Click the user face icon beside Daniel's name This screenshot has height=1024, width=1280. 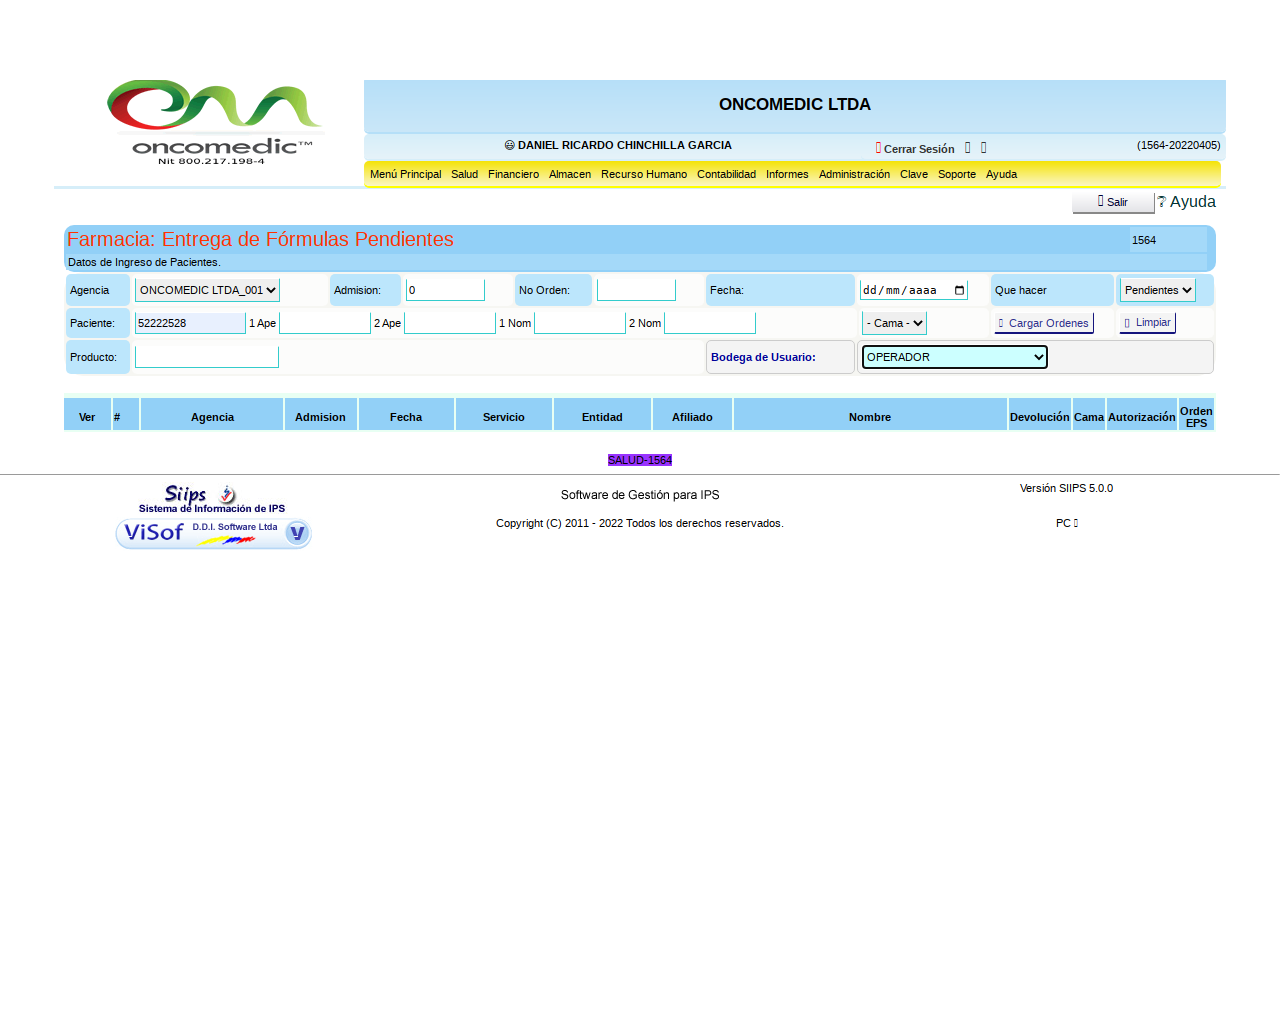[509, 146]
